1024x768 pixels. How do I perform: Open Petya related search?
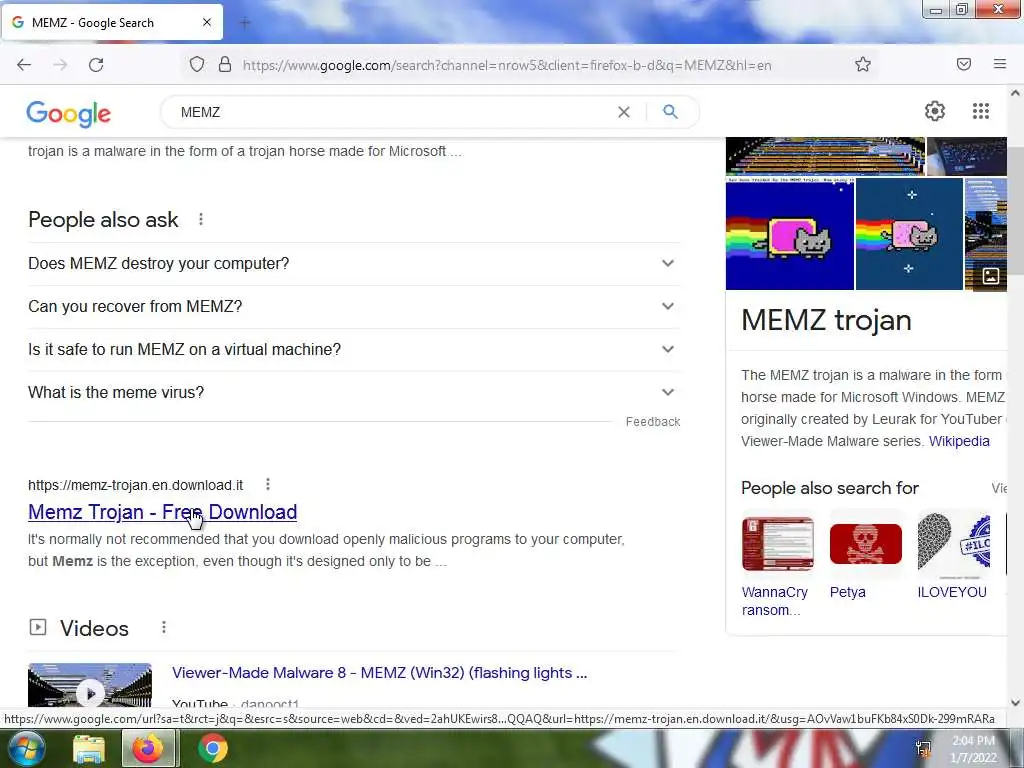coord(847,592)
